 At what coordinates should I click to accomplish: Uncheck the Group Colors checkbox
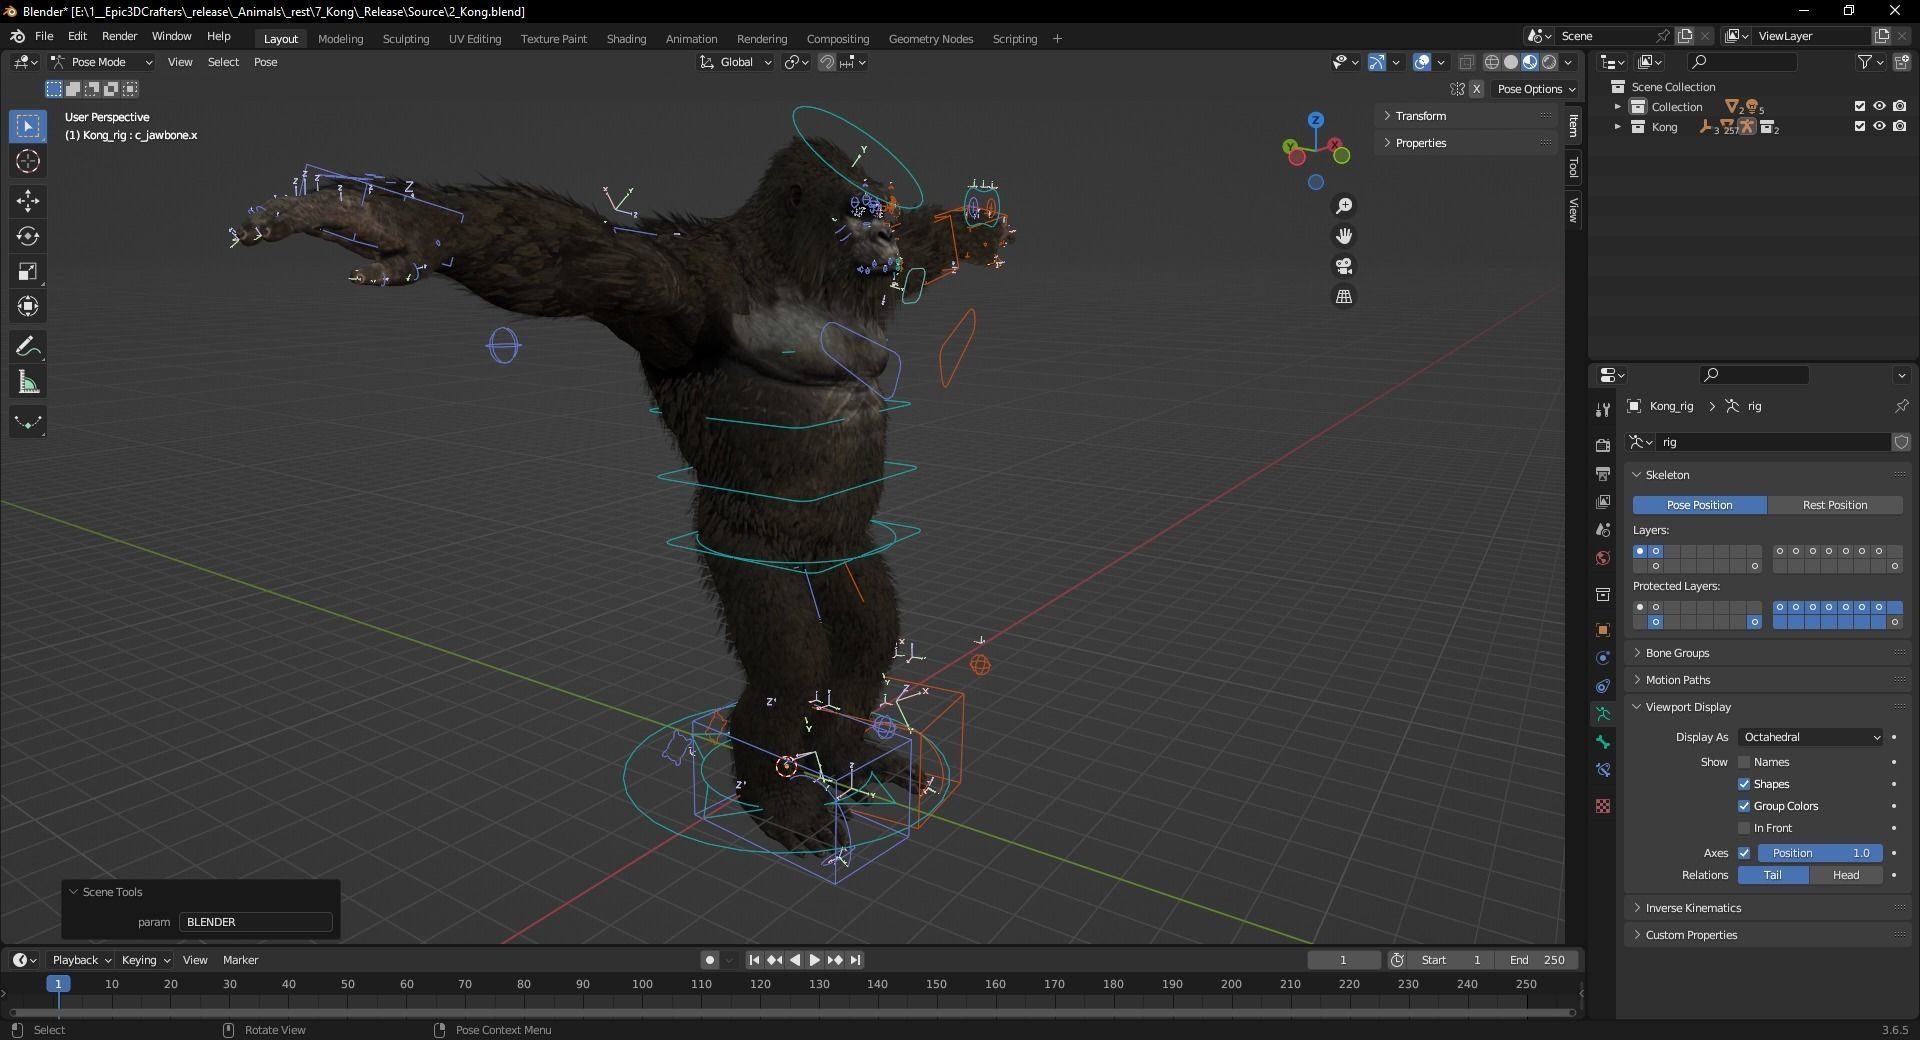[x=1744, y=806]
